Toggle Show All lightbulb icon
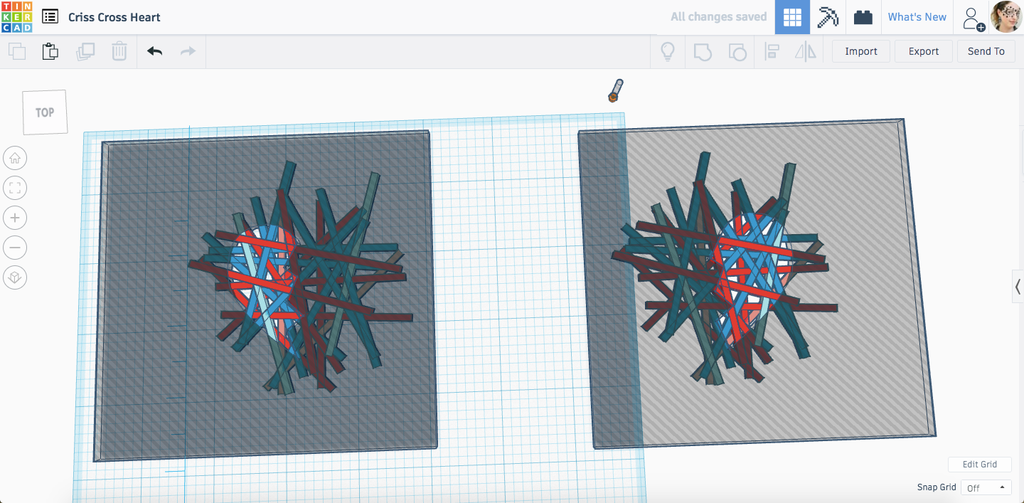1024x503 pixels. [667, 52]
